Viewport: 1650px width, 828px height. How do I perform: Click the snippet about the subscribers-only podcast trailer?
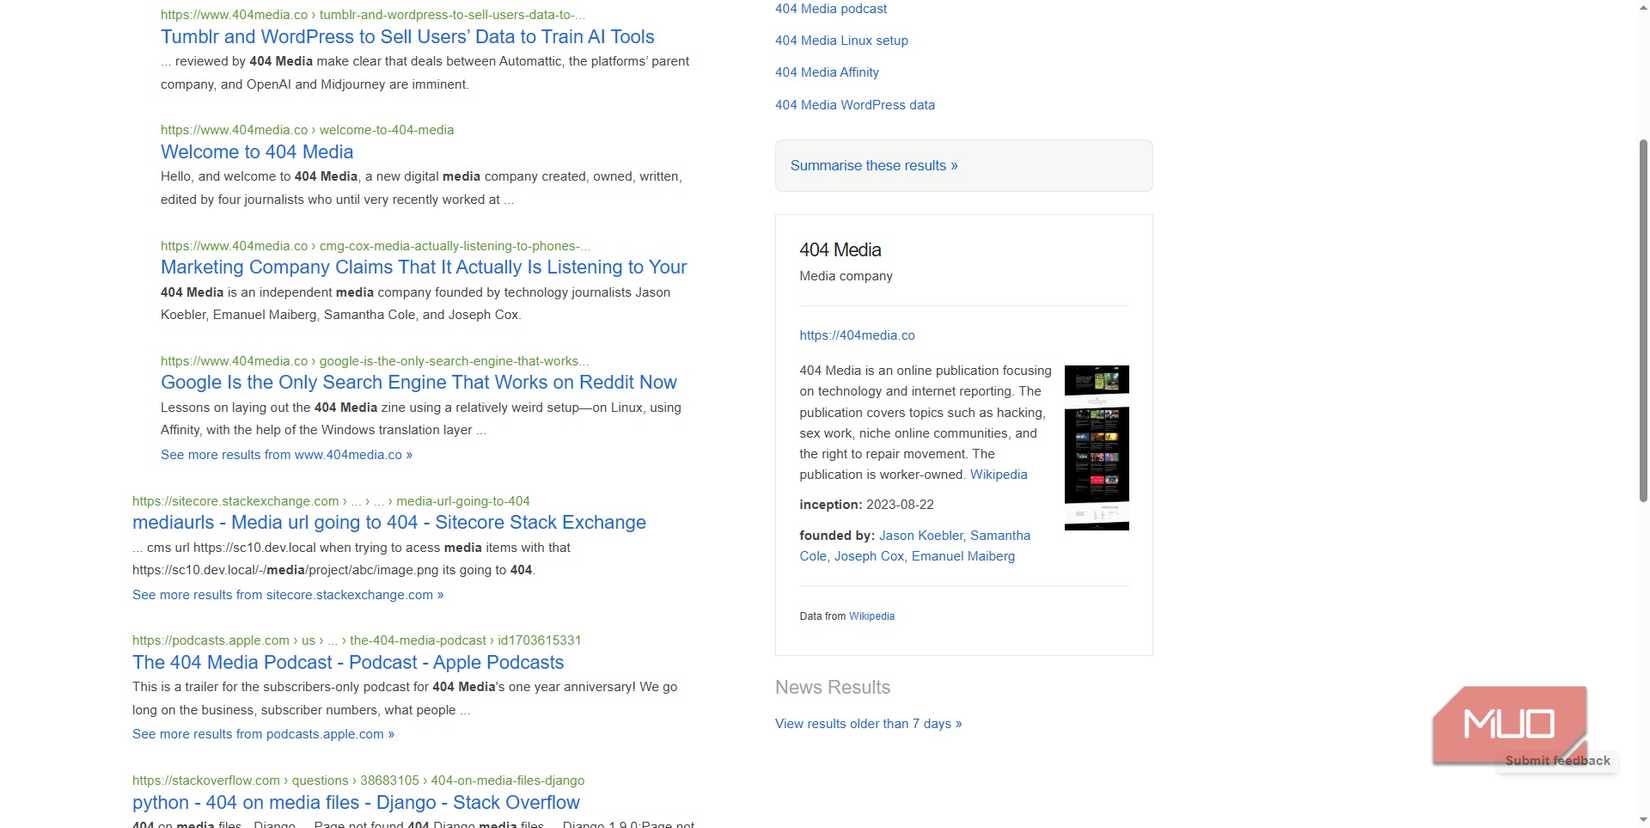click(x=405, y=699)
